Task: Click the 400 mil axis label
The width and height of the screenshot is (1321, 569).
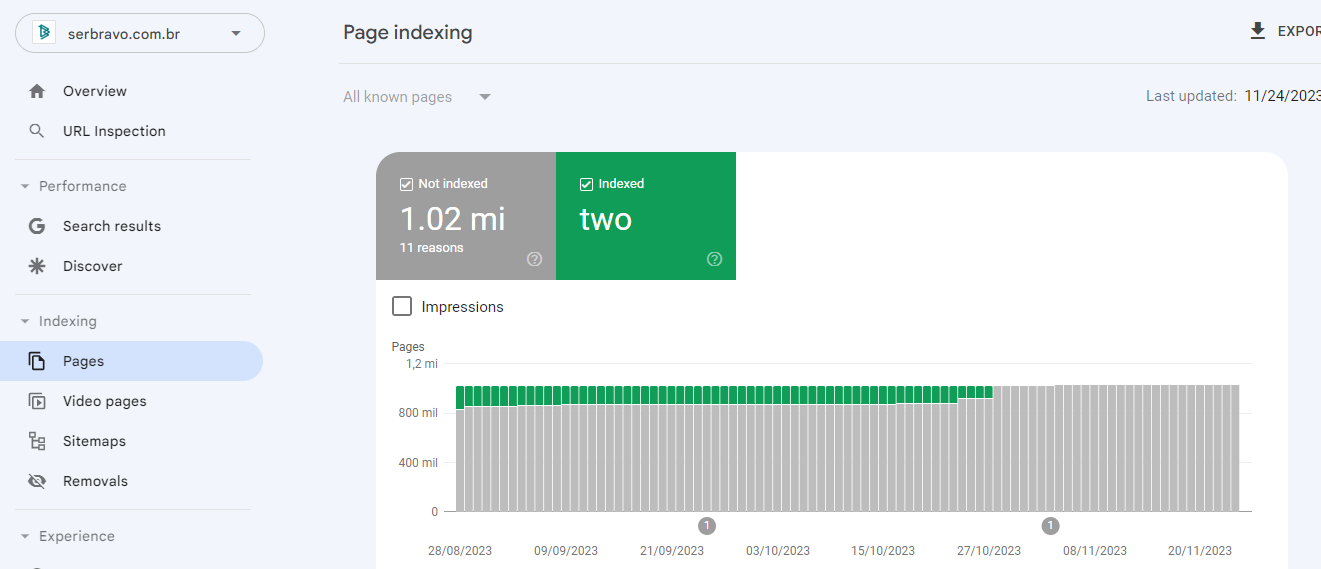Action: coord(418,463)
